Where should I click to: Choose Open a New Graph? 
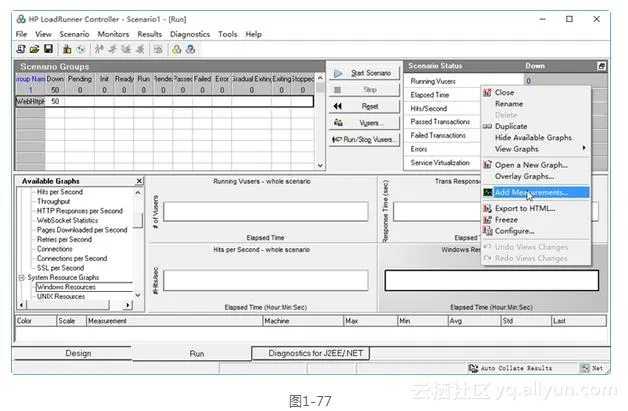pos(536,165)
